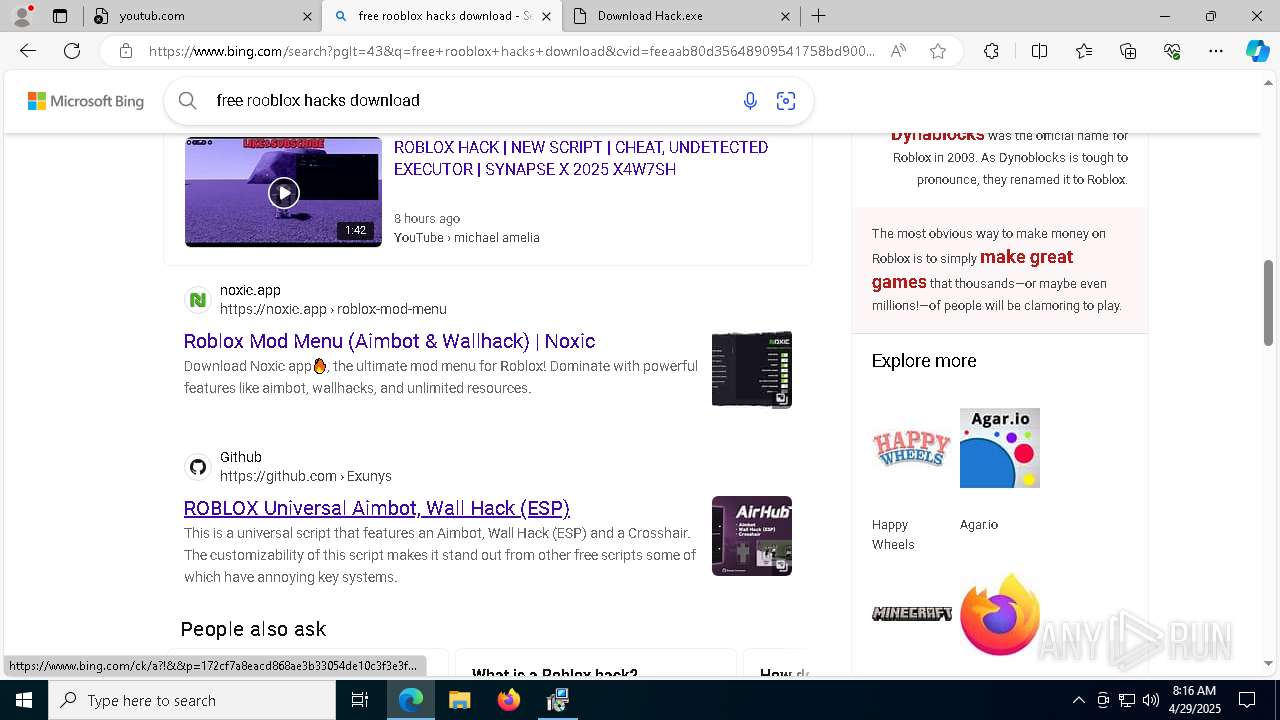The height and width of the screenshot is (720, 1280).
Task: Open visual search camera icon
Action: coord(786,100)
